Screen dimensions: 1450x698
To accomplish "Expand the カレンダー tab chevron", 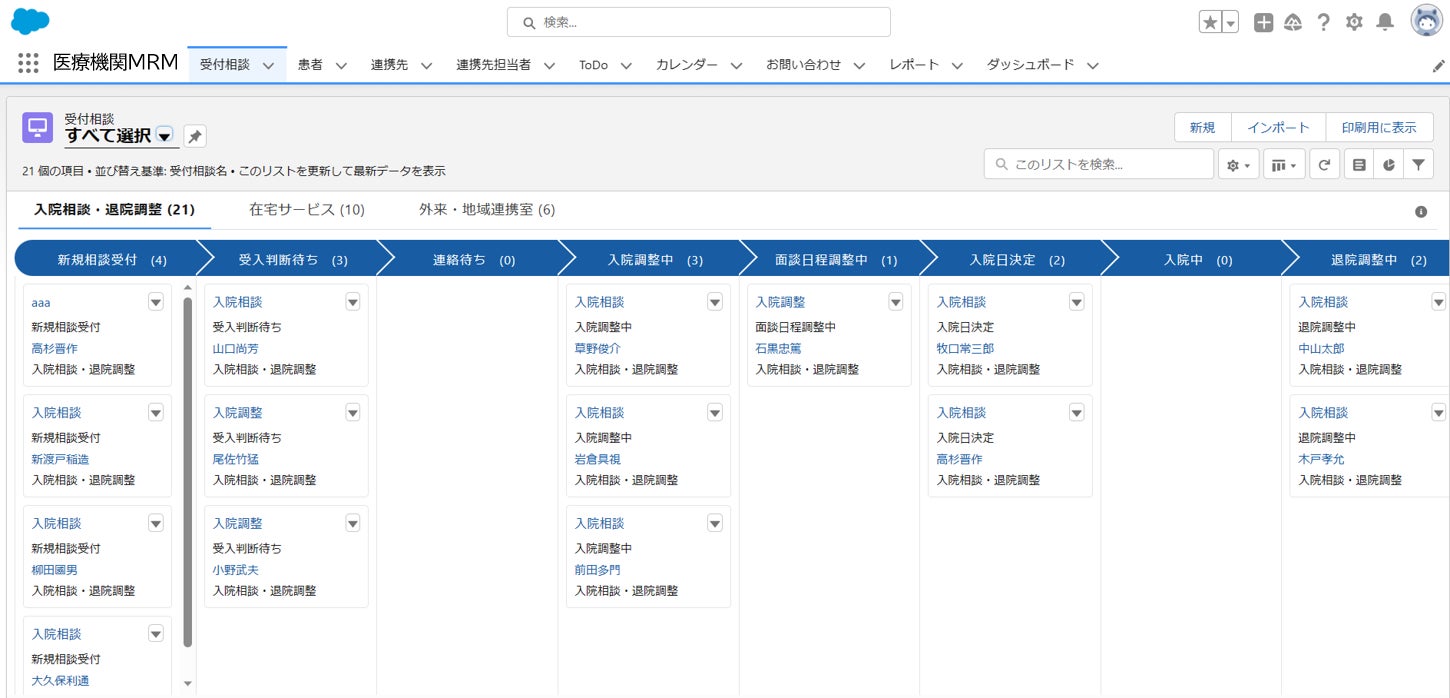I will point(736,65).
